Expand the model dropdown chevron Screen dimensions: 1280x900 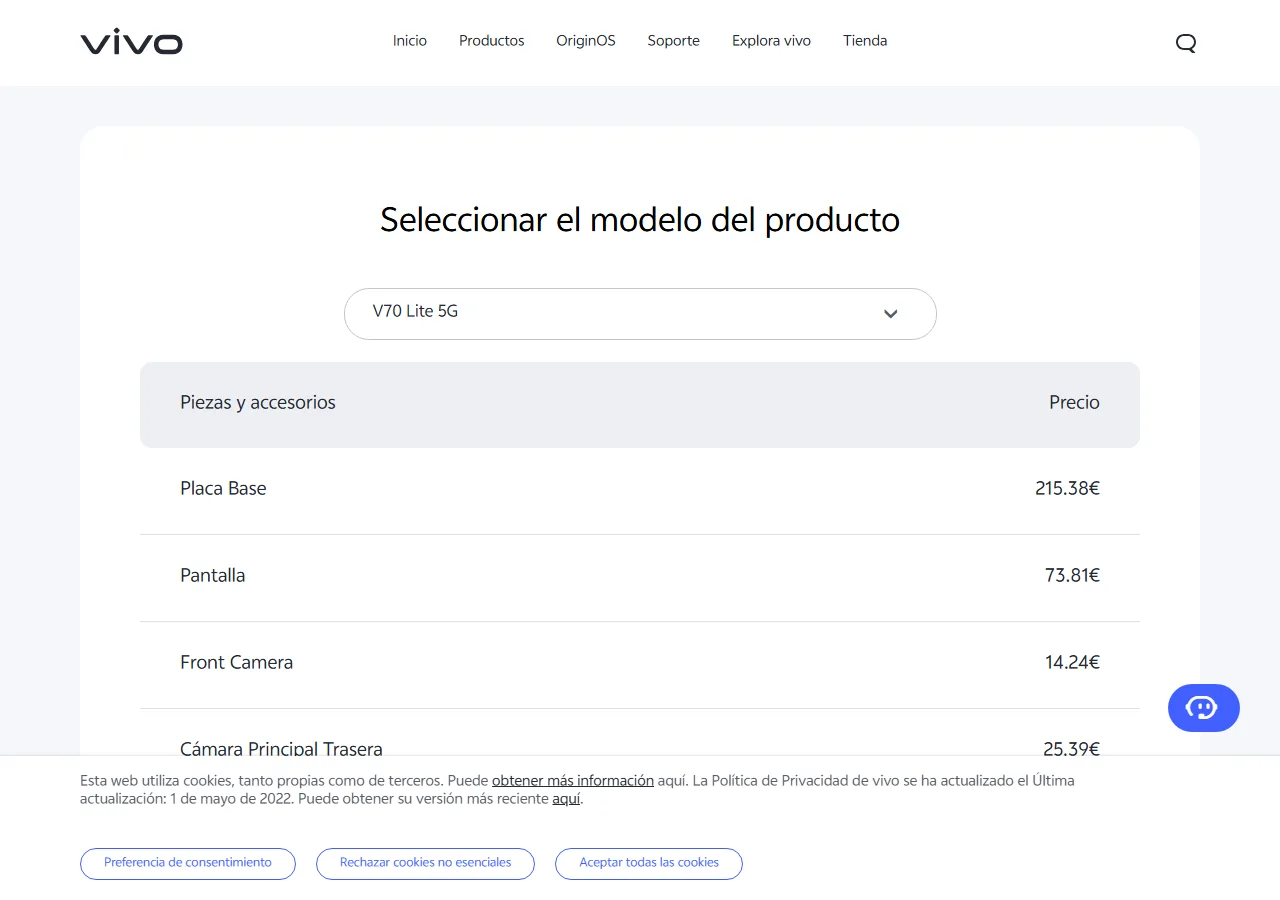tap(891, 314)
